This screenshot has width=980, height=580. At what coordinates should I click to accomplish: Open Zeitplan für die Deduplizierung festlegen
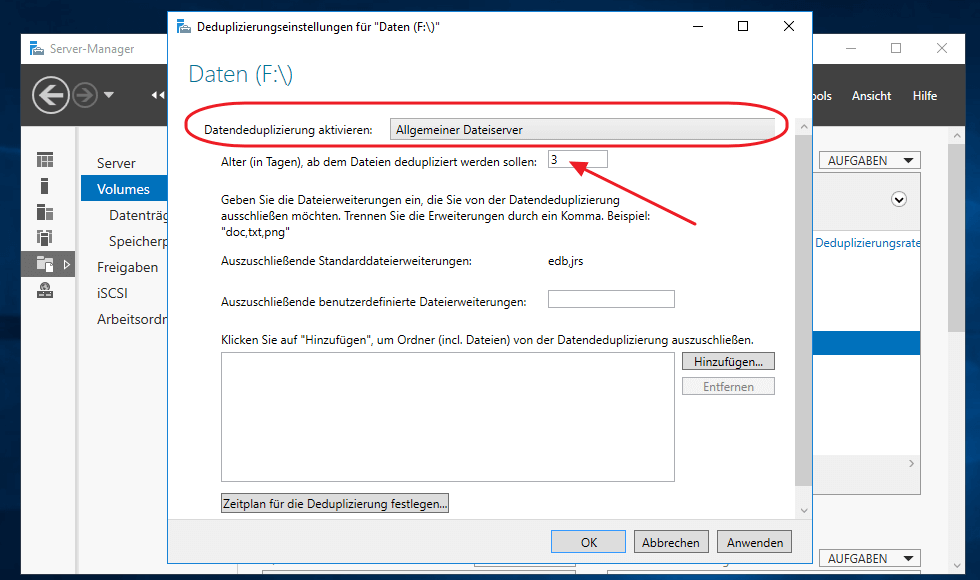point(334,503)
